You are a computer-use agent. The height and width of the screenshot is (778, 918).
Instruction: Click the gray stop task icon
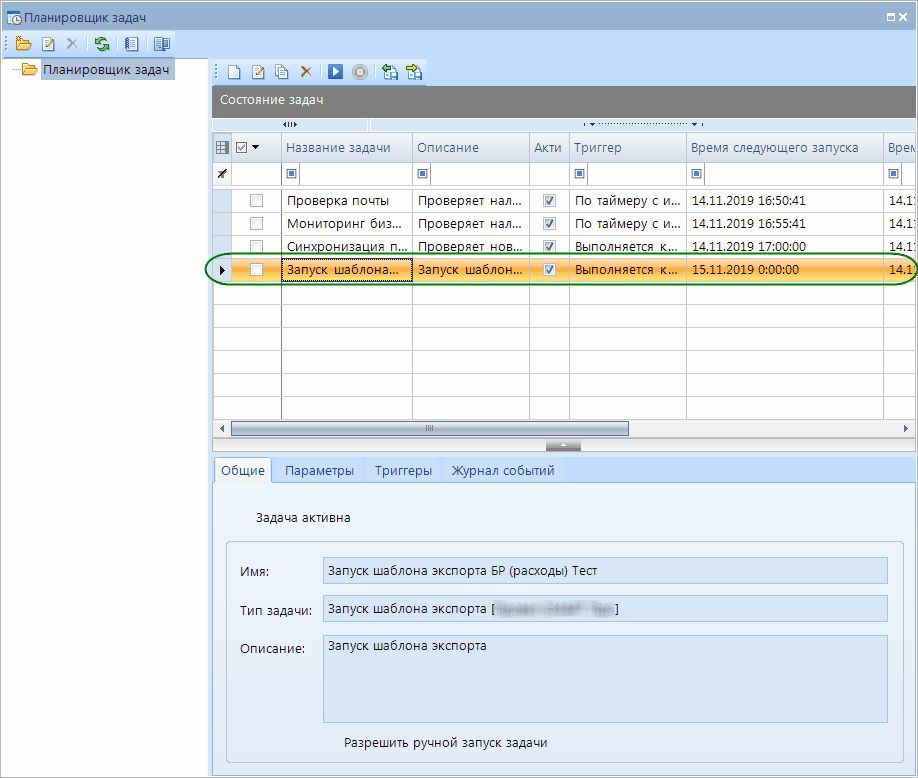click(x=360, y=72)
